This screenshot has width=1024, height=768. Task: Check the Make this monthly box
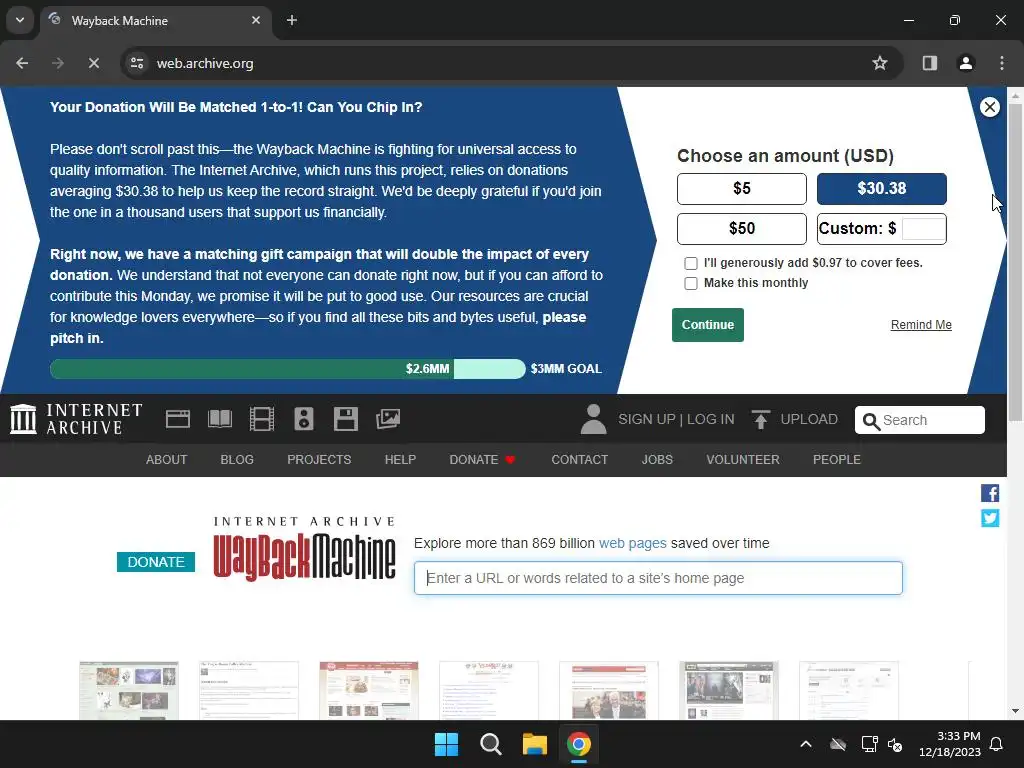coord(691,283)
